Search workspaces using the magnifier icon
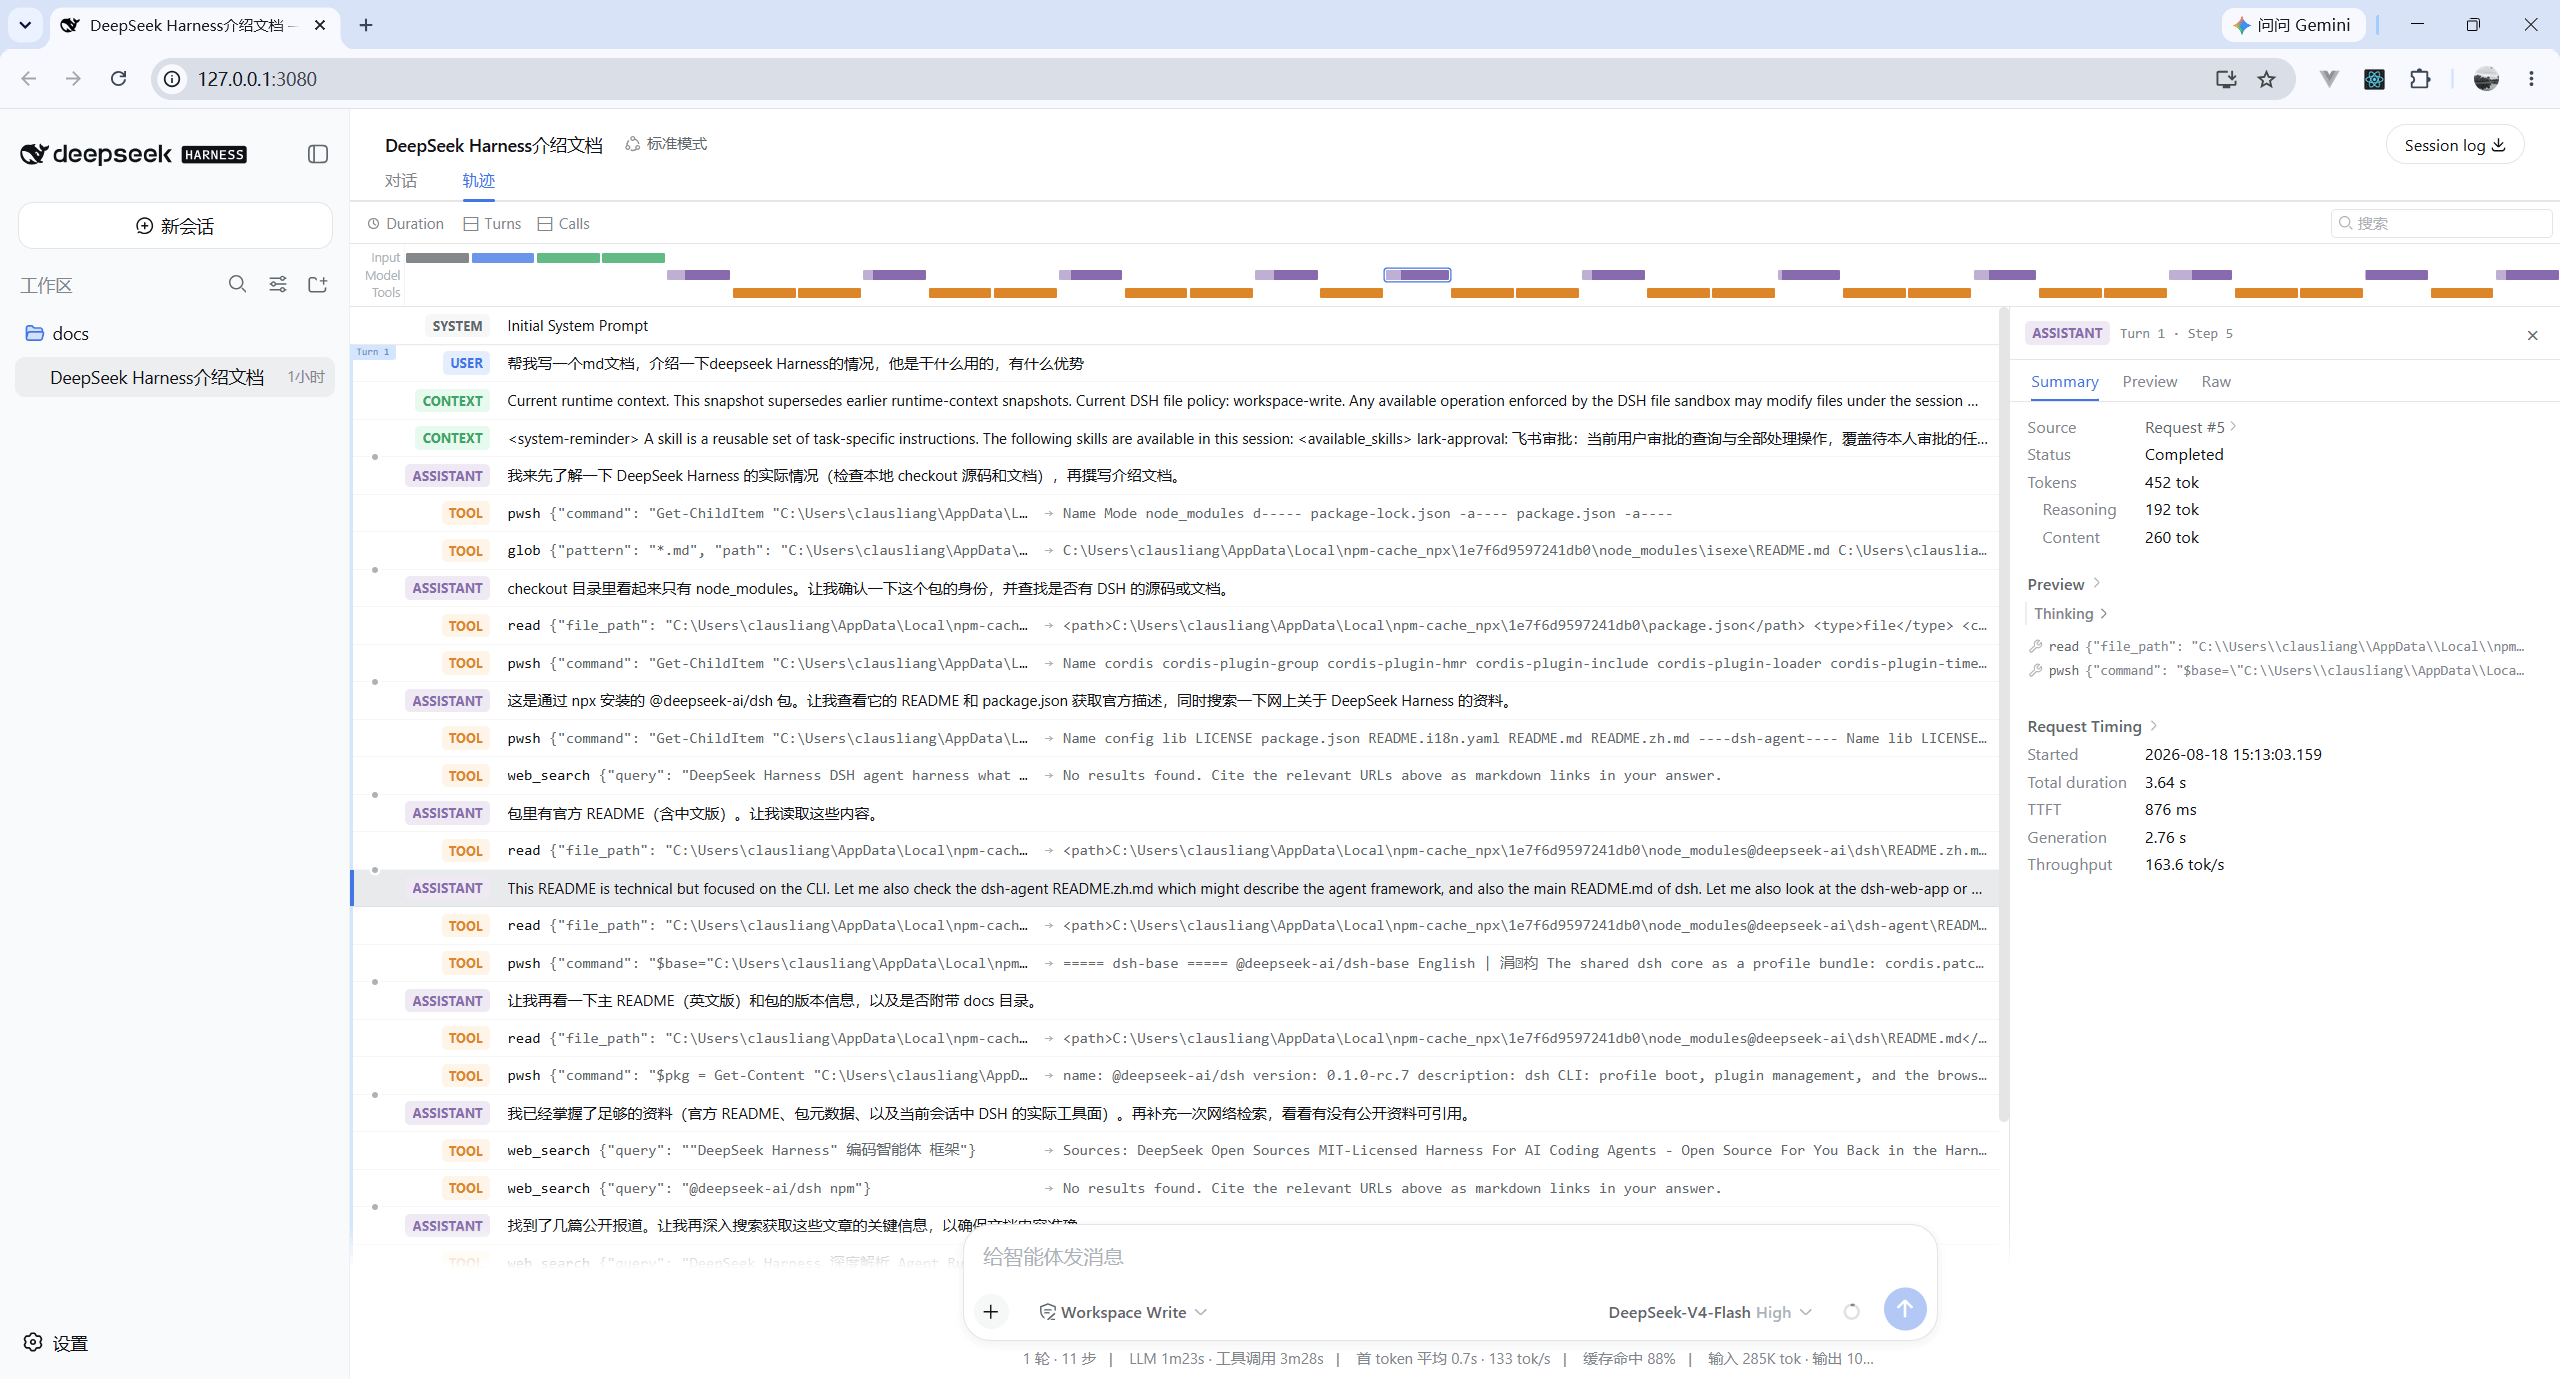 [237, 285]
